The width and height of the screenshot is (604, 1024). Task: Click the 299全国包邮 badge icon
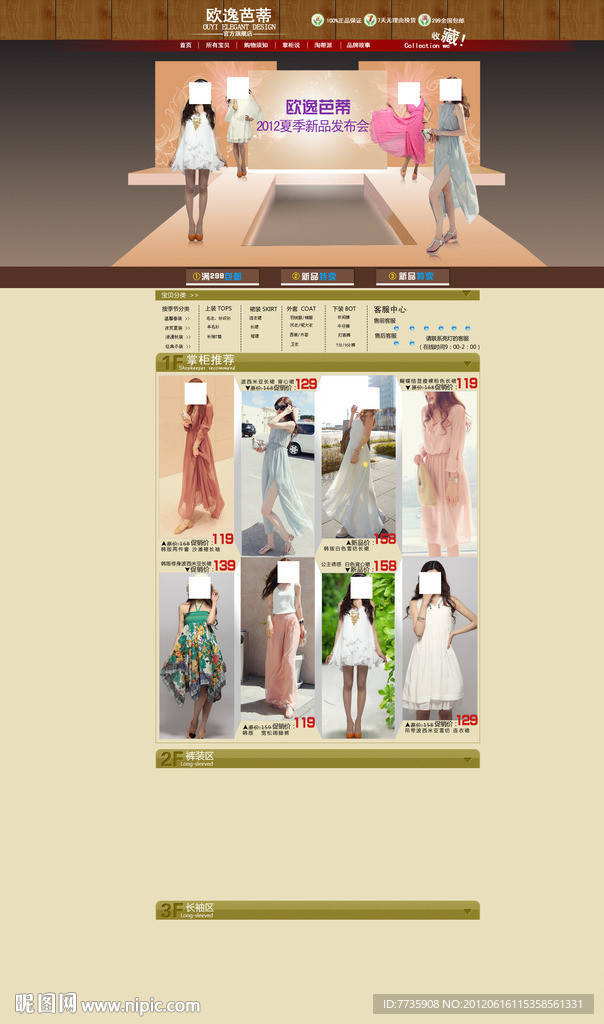click(425, 20)
